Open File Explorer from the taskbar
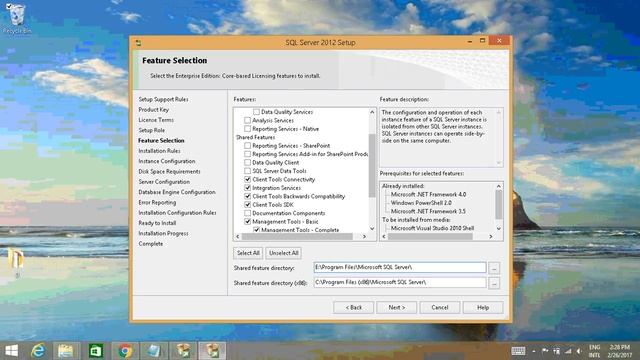Screen dimensions: 640x360 (65, 351)
